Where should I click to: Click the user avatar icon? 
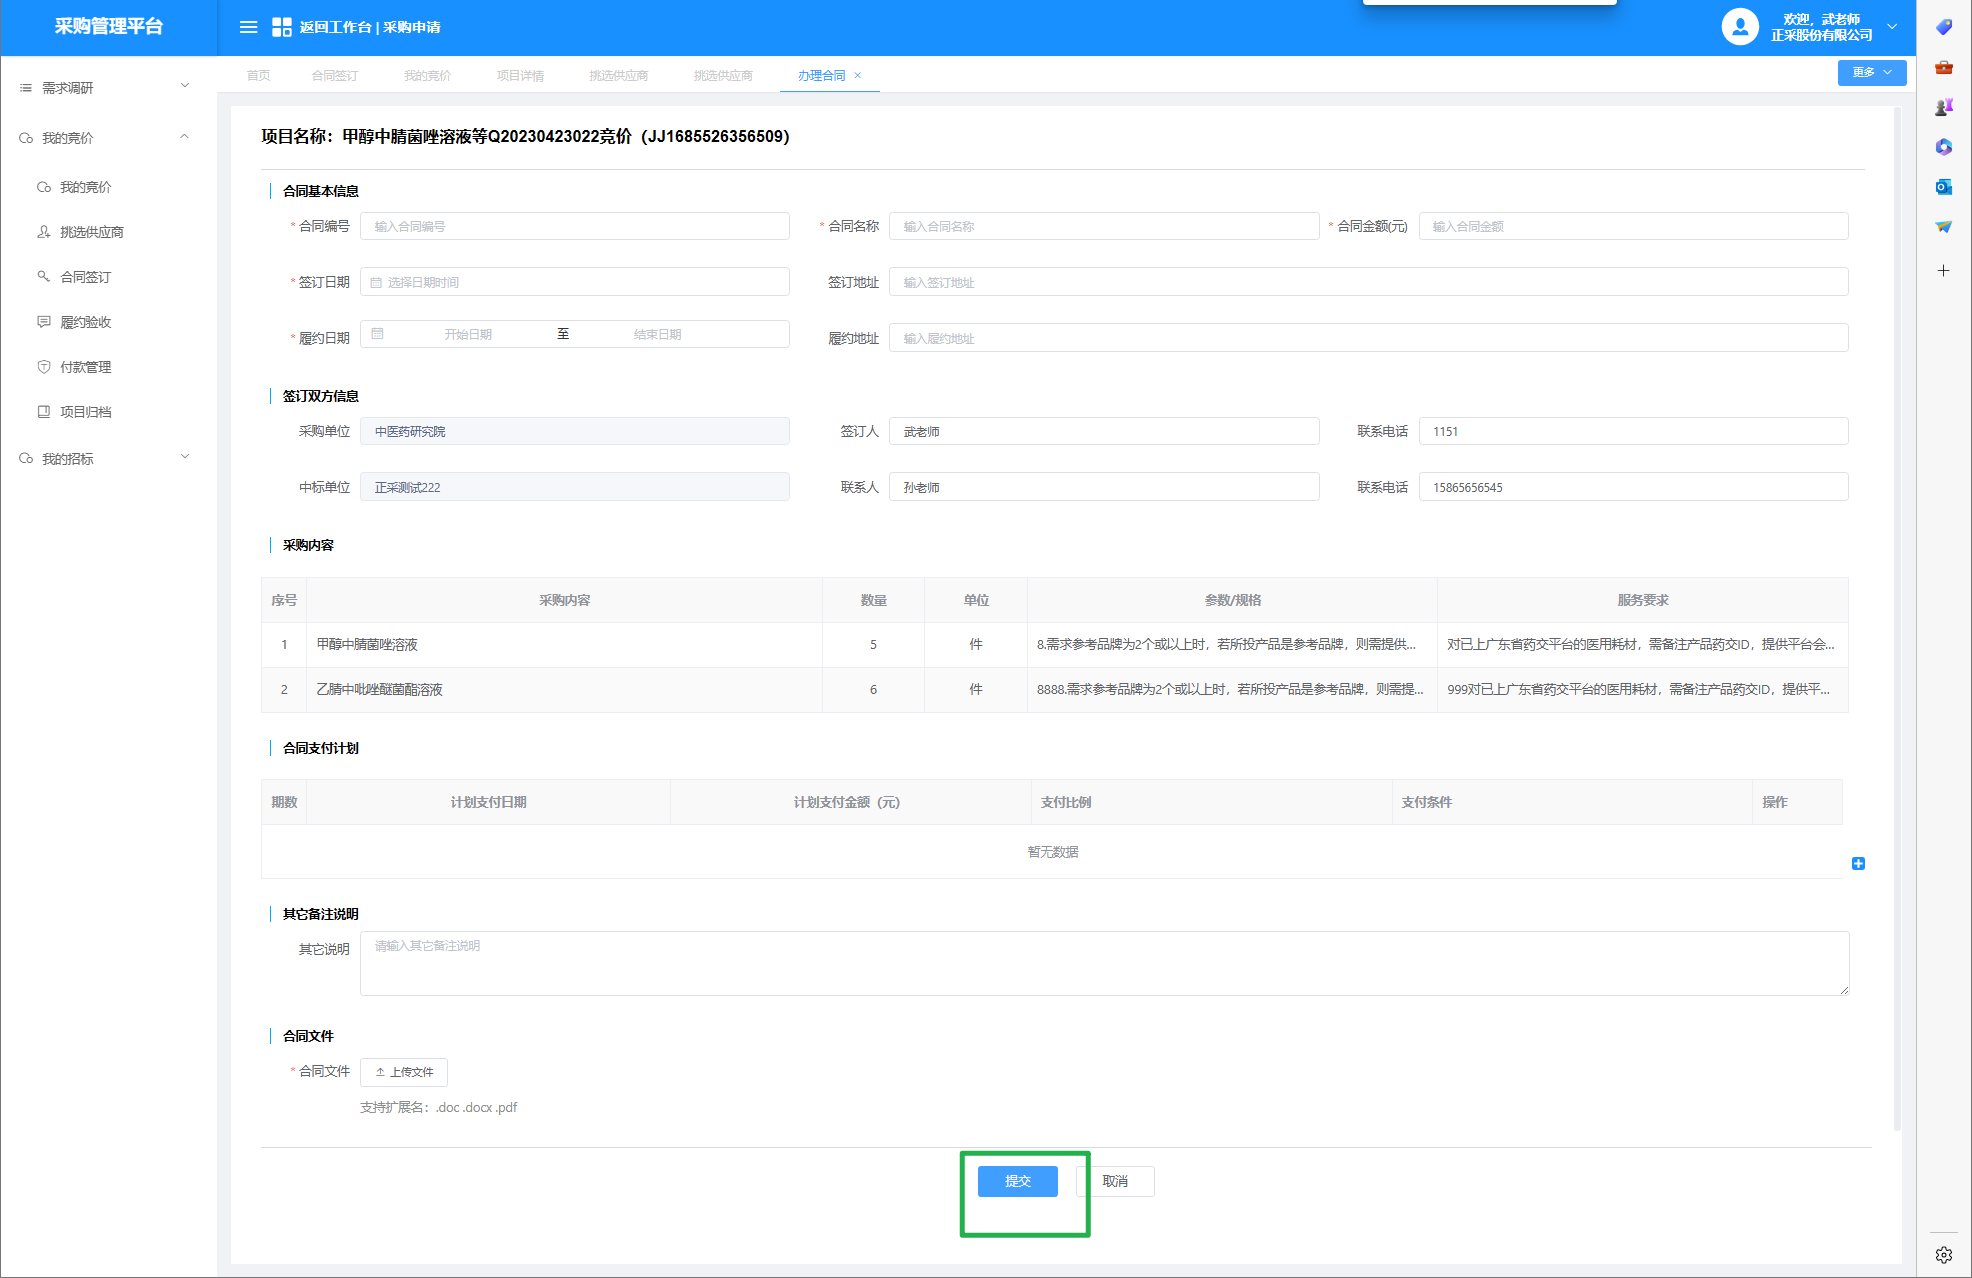(x=1739, y=27)
